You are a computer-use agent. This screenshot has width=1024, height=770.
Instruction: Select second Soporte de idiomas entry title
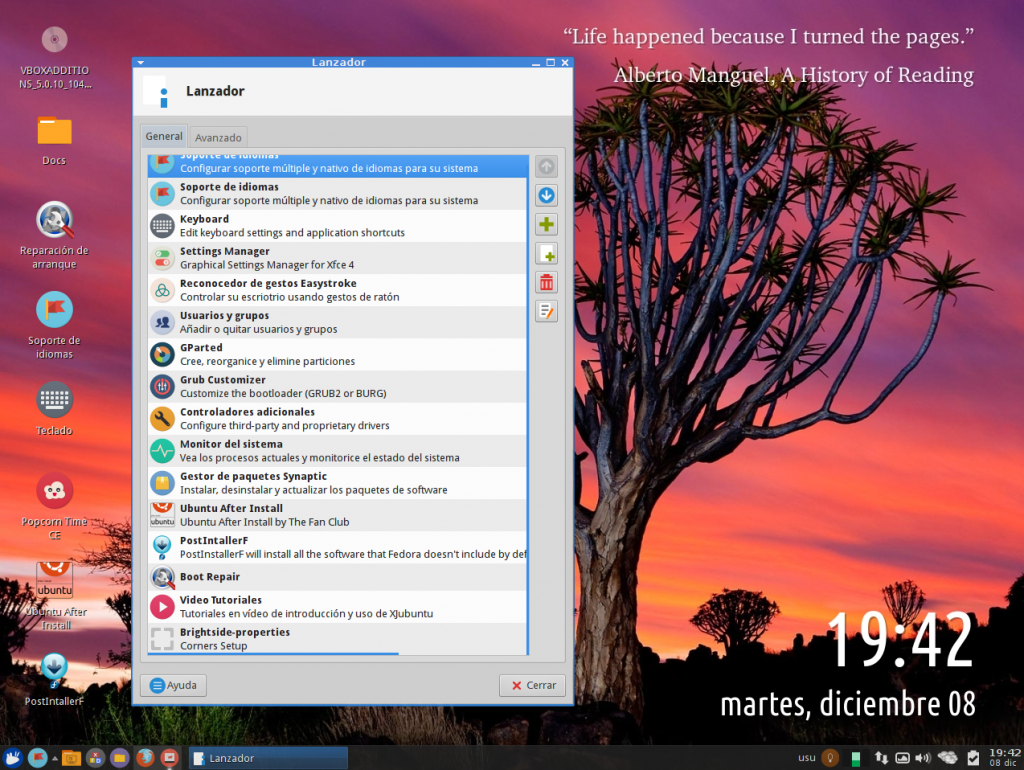pos(229,187)
